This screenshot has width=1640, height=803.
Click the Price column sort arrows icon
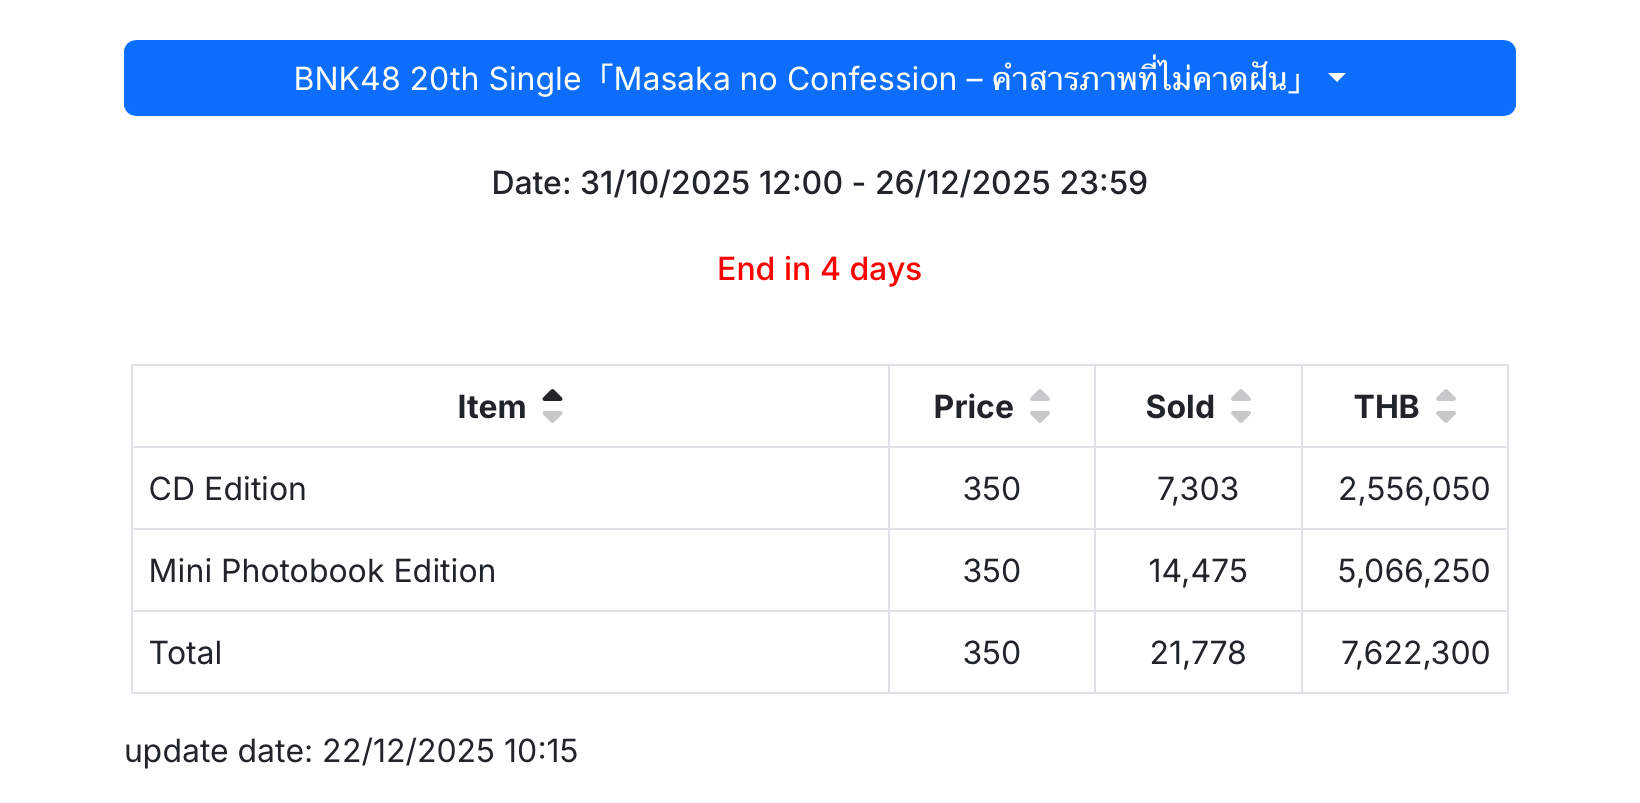coord(1040,406)
